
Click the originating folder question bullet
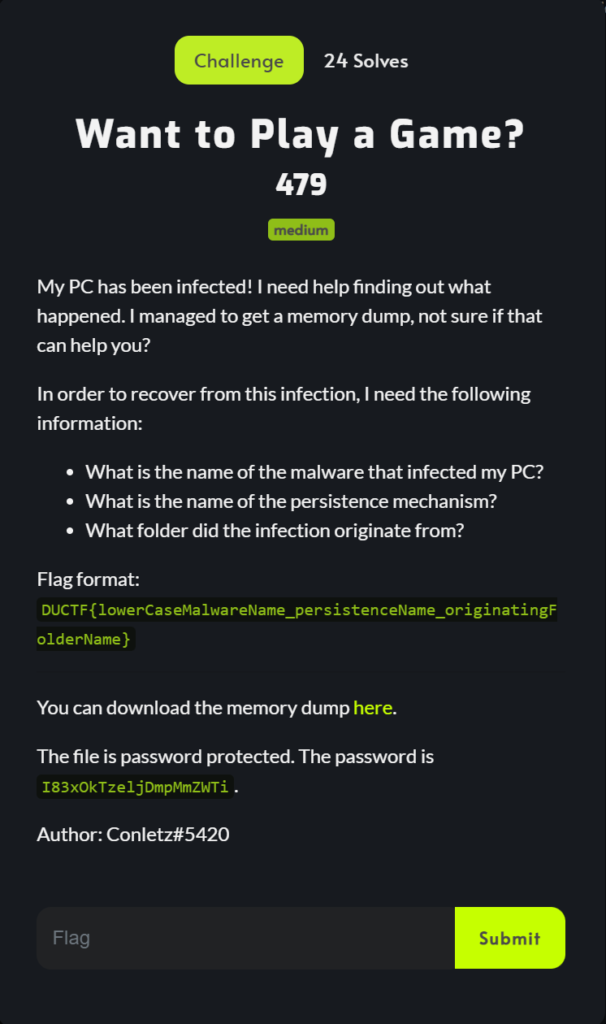tap(274, 531)
